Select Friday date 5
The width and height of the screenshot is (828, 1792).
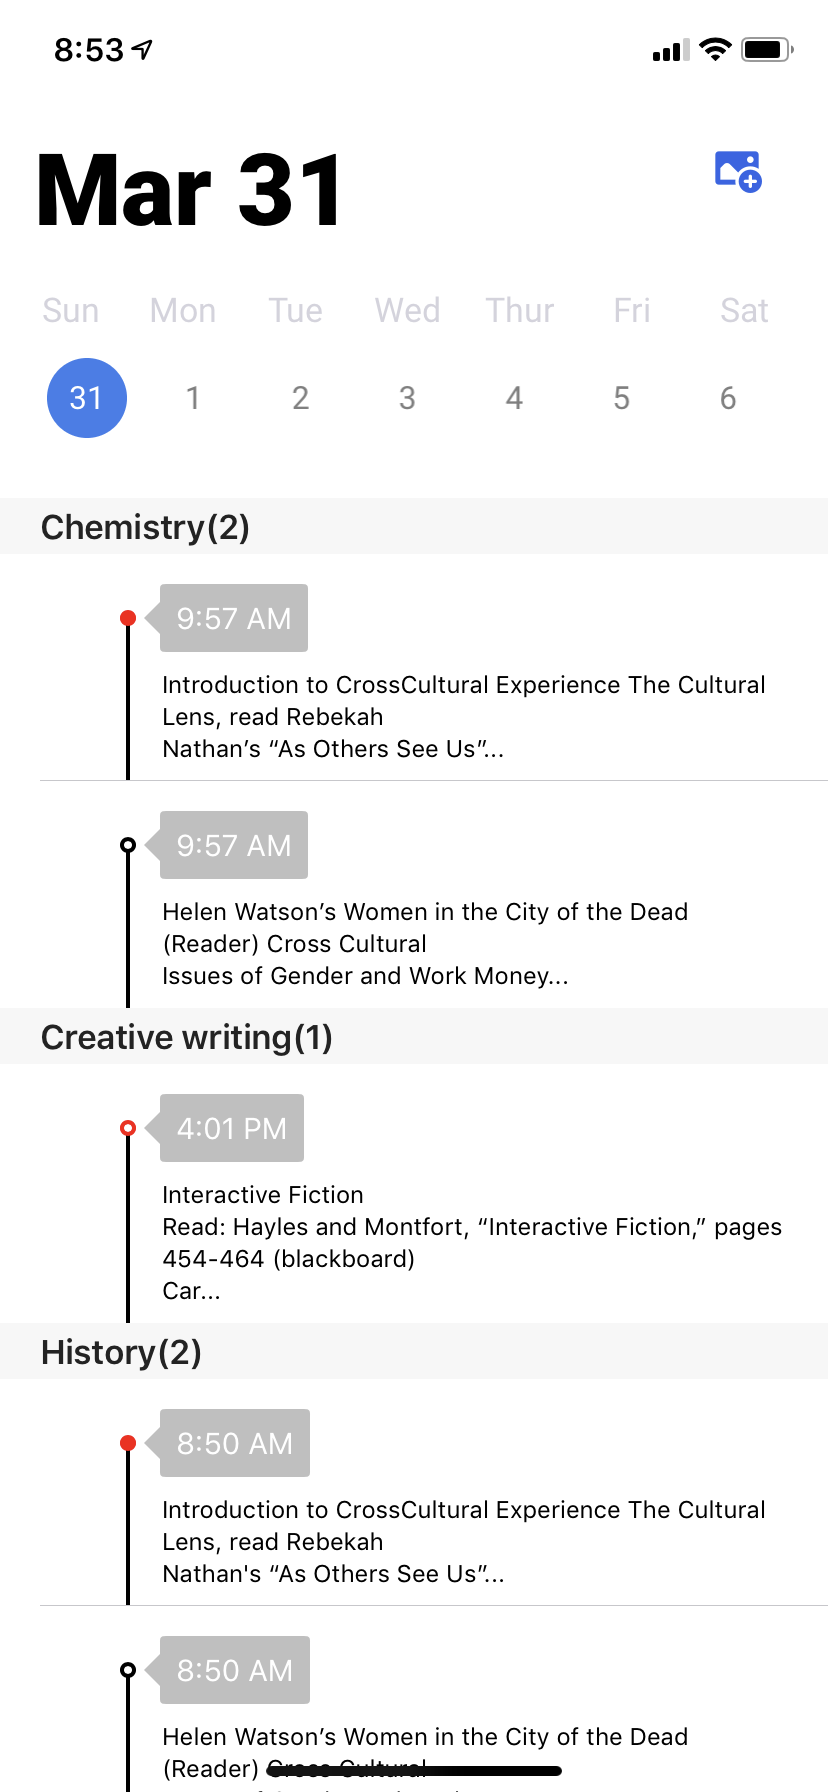click(621, 398)
